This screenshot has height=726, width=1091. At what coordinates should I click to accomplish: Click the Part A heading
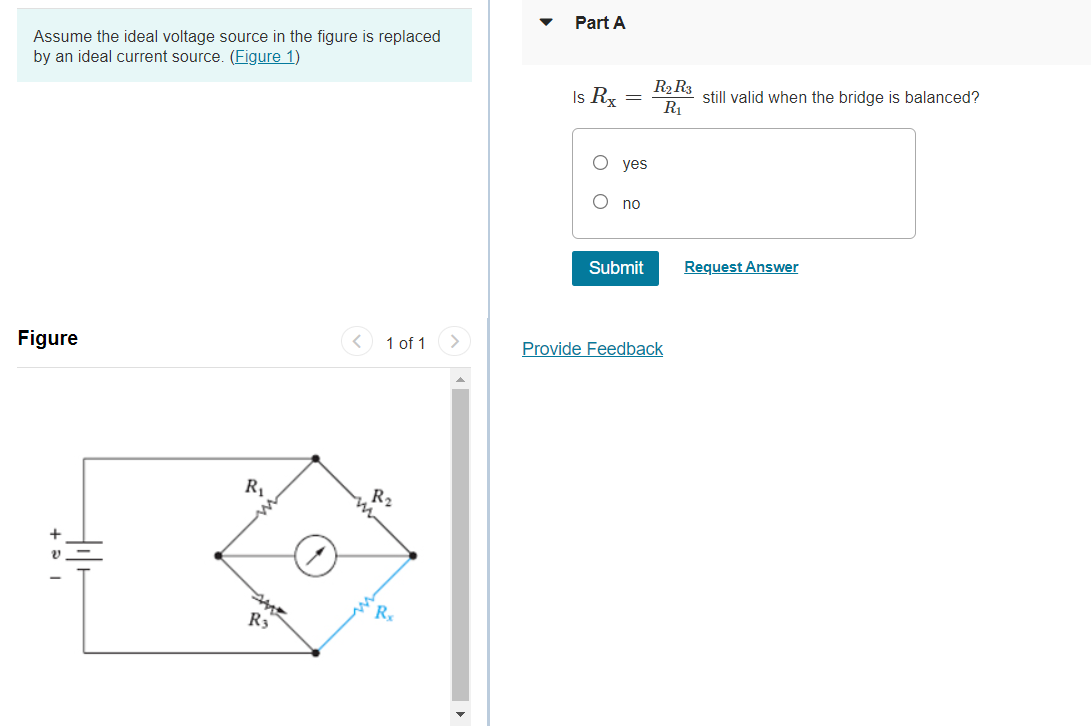click(600, 22)
